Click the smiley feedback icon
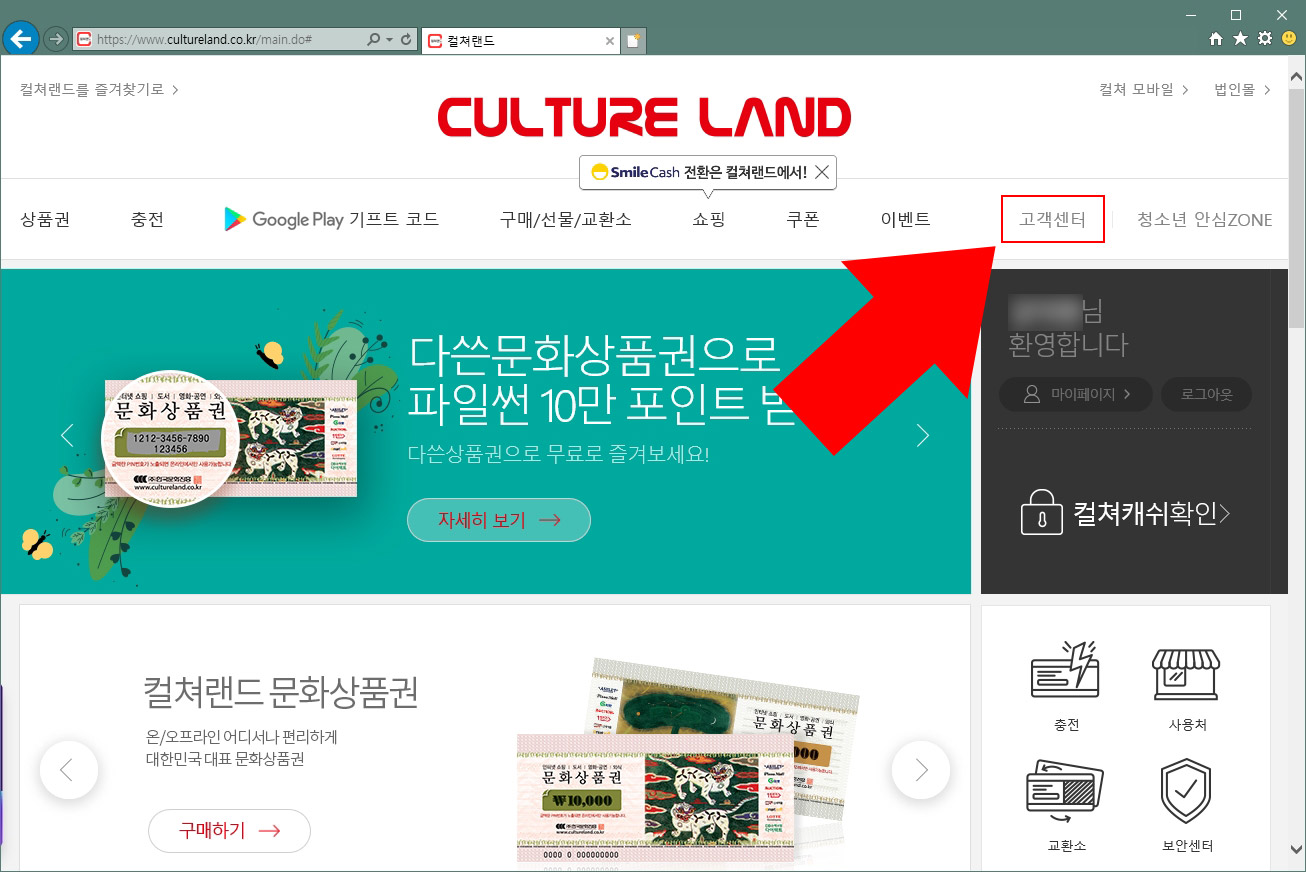 [x=1288, y=39]
